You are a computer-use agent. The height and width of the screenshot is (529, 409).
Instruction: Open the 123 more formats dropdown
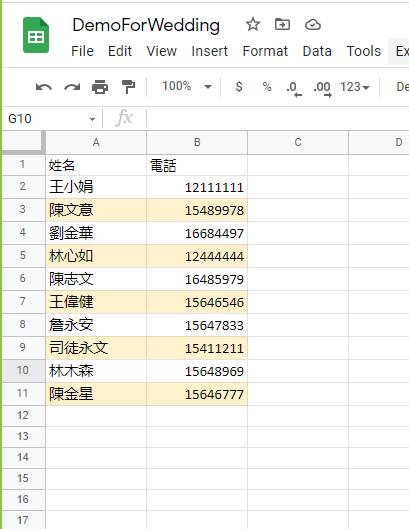[355, 87]
